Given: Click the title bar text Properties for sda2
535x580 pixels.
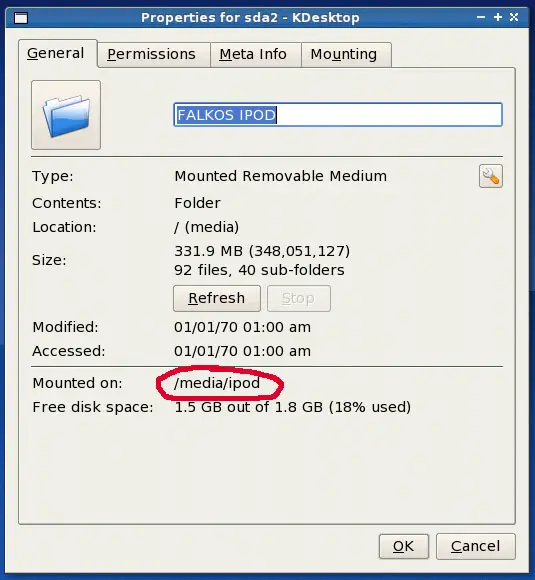Looking at the screenshot, I should 209,18.
